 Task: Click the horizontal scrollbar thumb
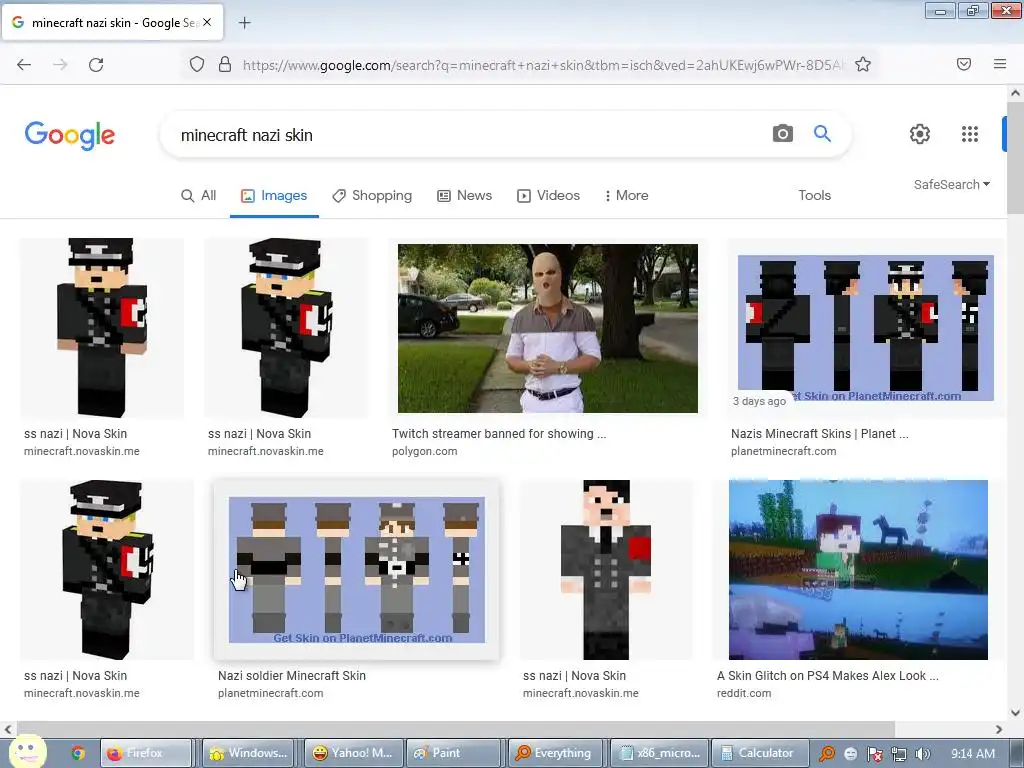456,729
